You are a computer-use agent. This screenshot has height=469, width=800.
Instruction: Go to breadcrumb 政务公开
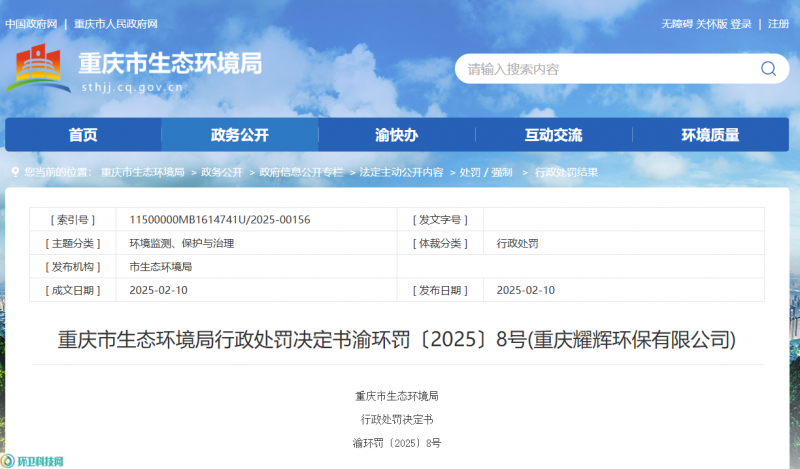tap(222, 172)
